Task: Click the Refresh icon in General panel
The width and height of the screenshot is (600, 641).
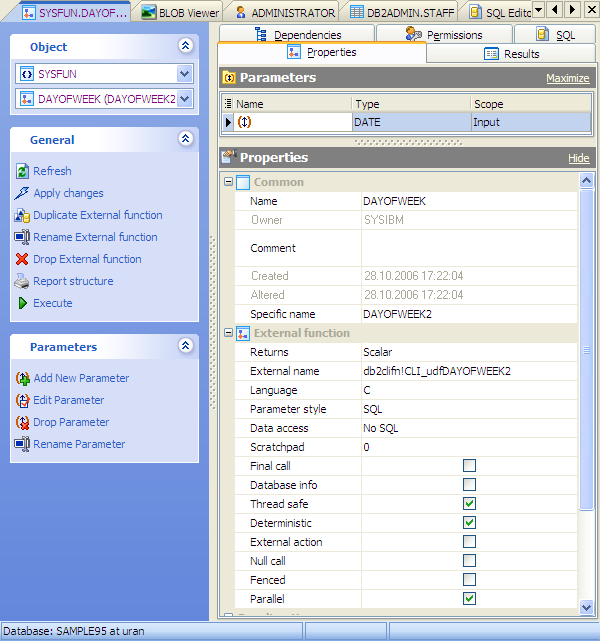Action: pos(22,171)
